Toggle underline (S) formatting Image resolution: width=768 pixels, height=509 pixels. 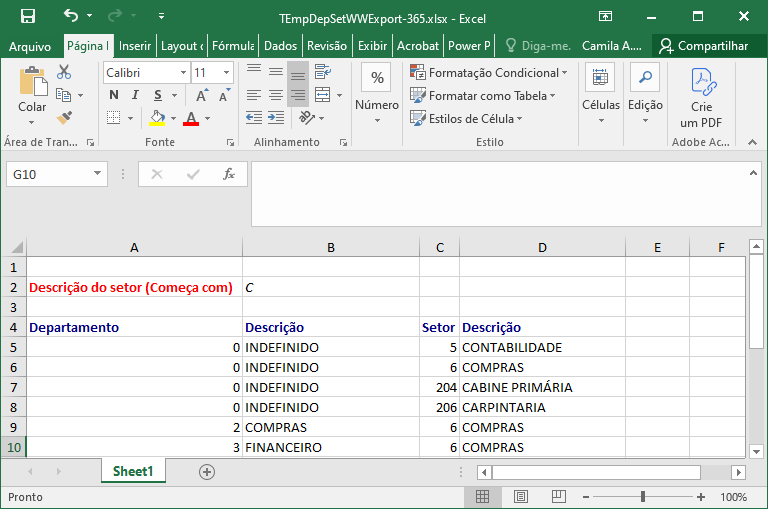[x=158, y=95]
